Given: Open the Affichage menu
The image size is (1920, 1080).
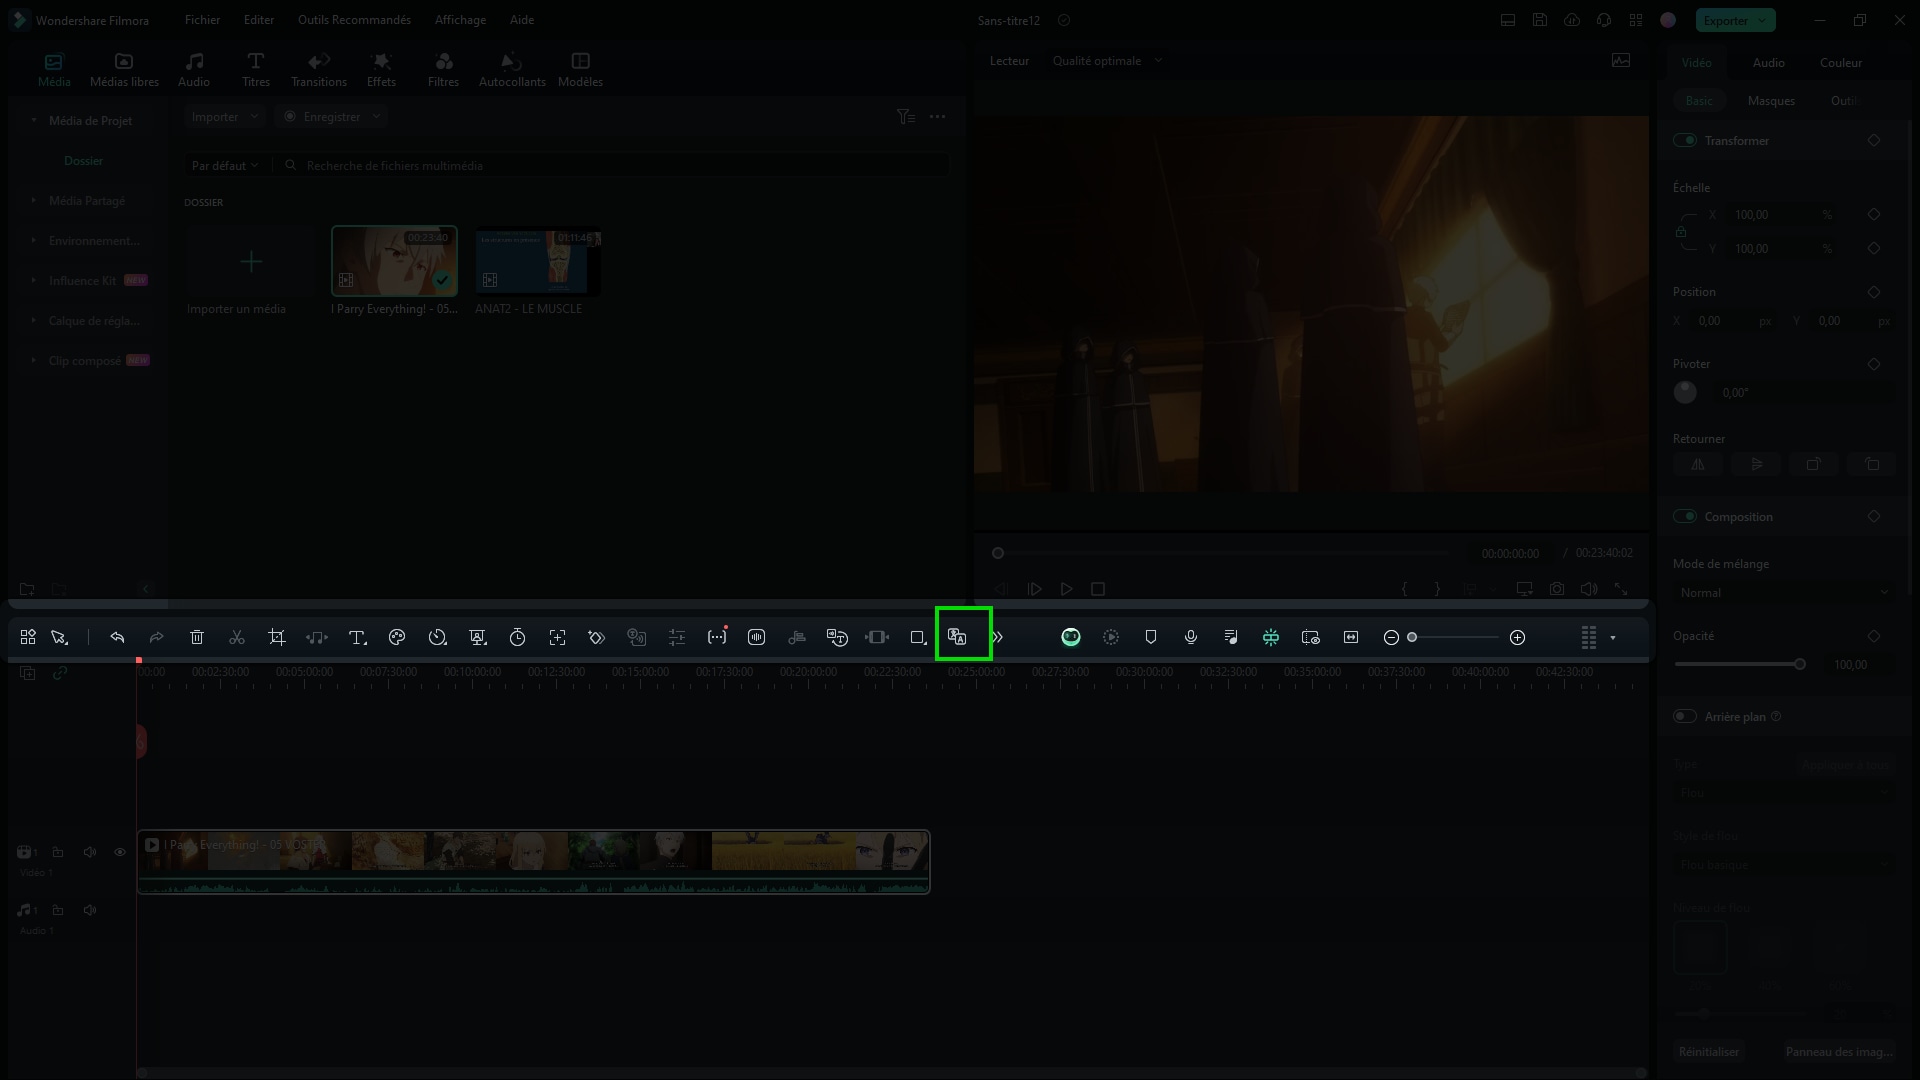Looking at the screenshot, I should click(x=459, y=18).
